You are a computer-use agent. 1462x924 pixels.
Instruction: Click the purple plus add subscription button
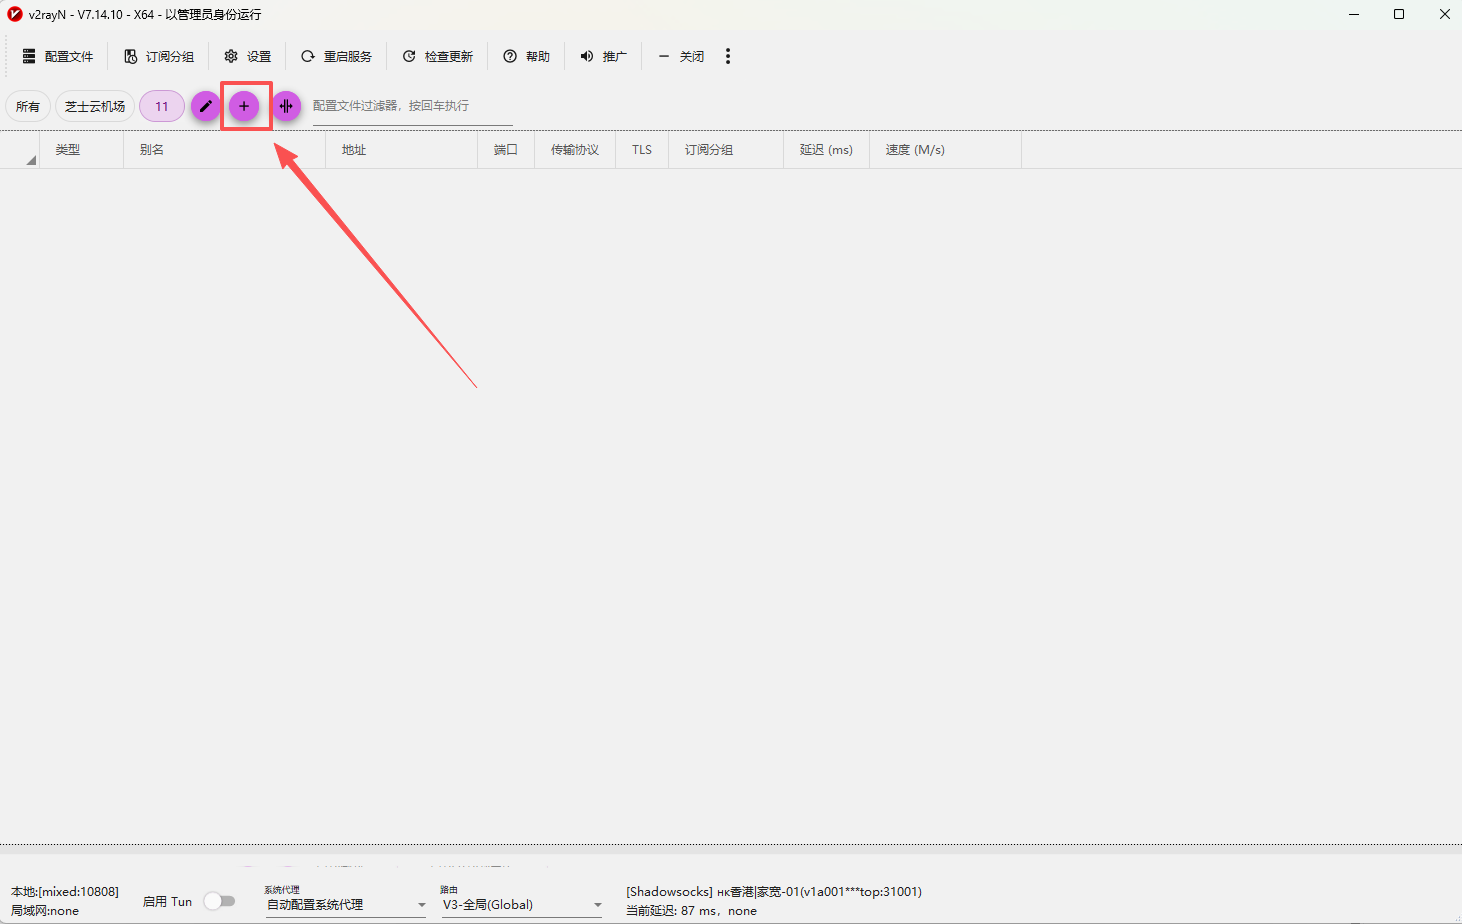pyautogui.click(x=244, y=106)
